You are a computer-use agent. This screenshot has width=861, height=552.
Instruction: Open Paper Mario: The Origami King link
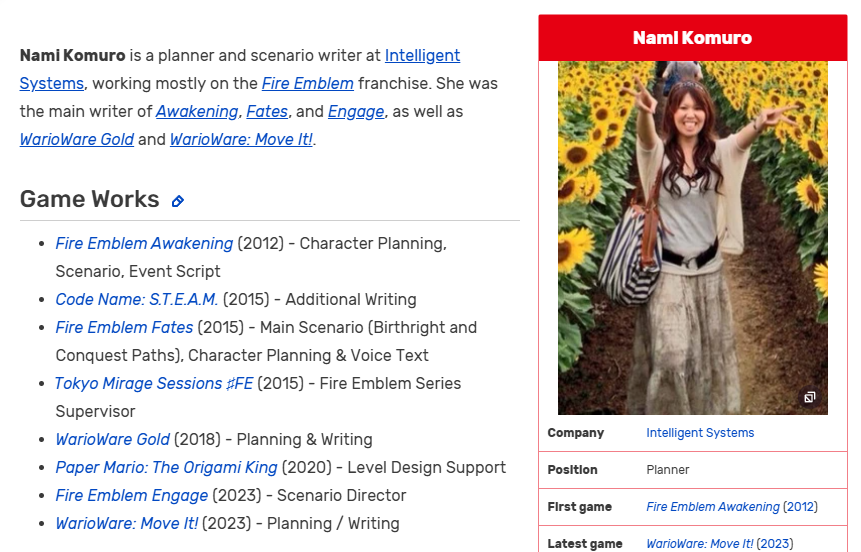click(x=166, y=467)
